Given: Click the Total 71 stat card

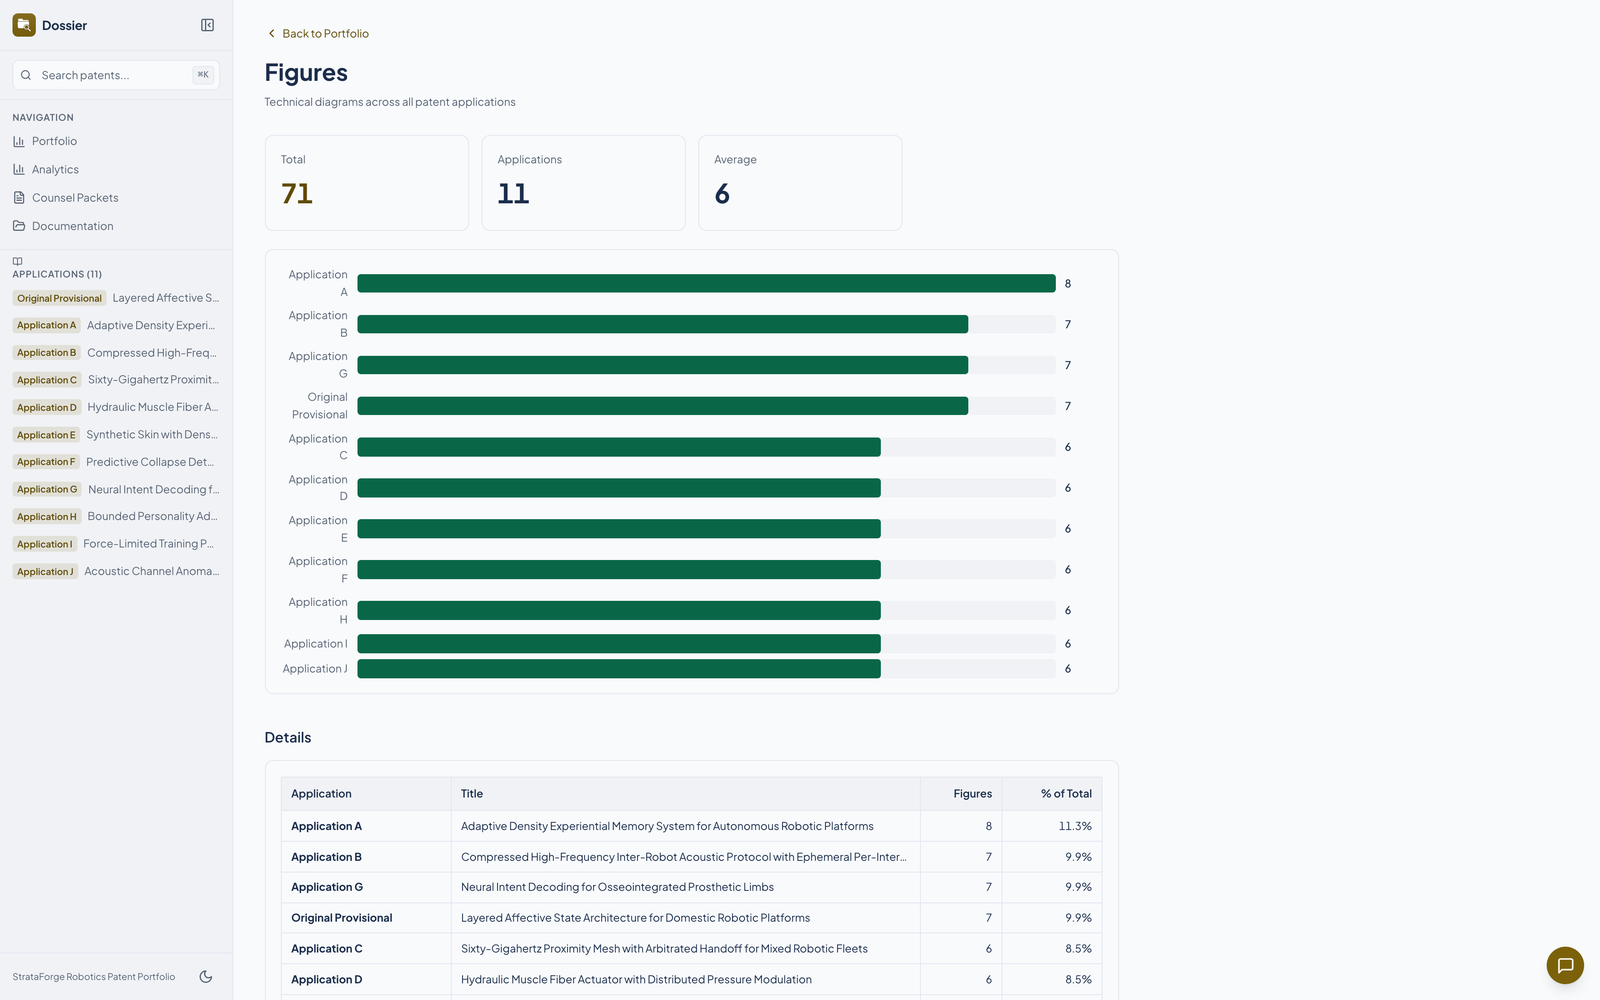Looking at the screenshot, I should pyautogui.click(x=367, y=183).
